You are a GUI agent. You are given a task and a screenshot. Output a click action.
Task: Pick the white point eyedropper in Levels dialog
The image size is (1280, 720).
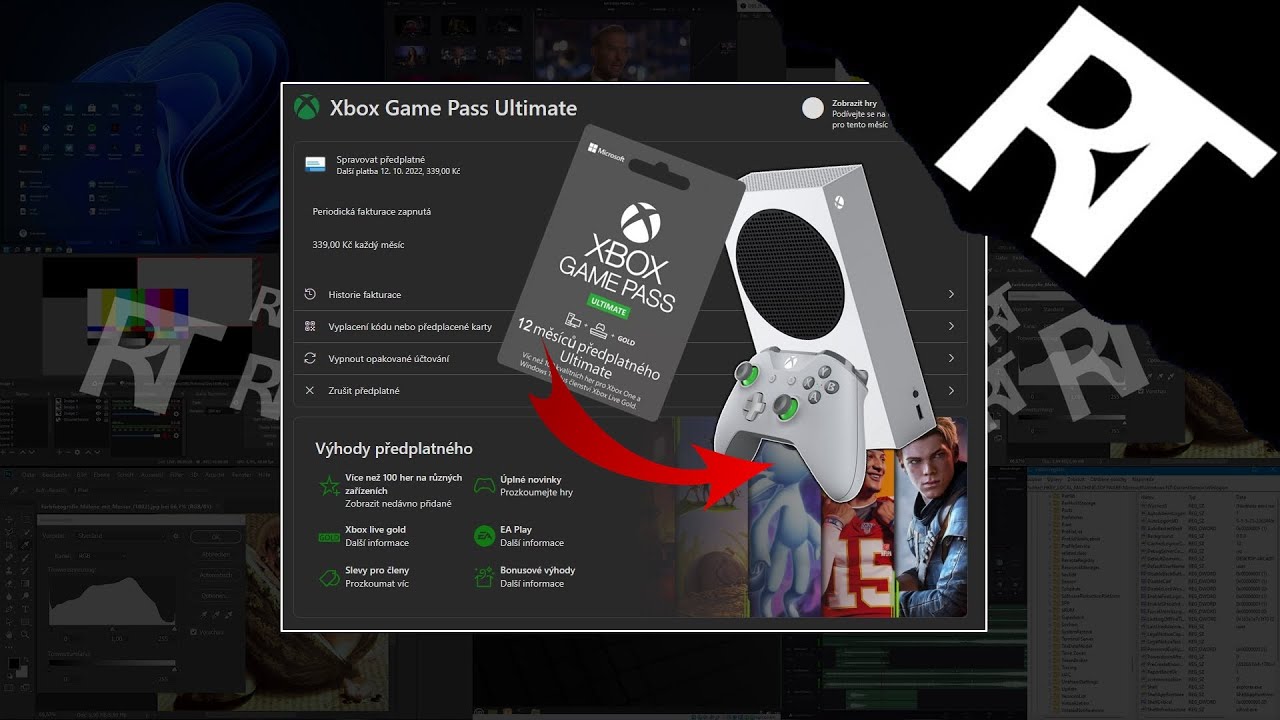point(228,615)
